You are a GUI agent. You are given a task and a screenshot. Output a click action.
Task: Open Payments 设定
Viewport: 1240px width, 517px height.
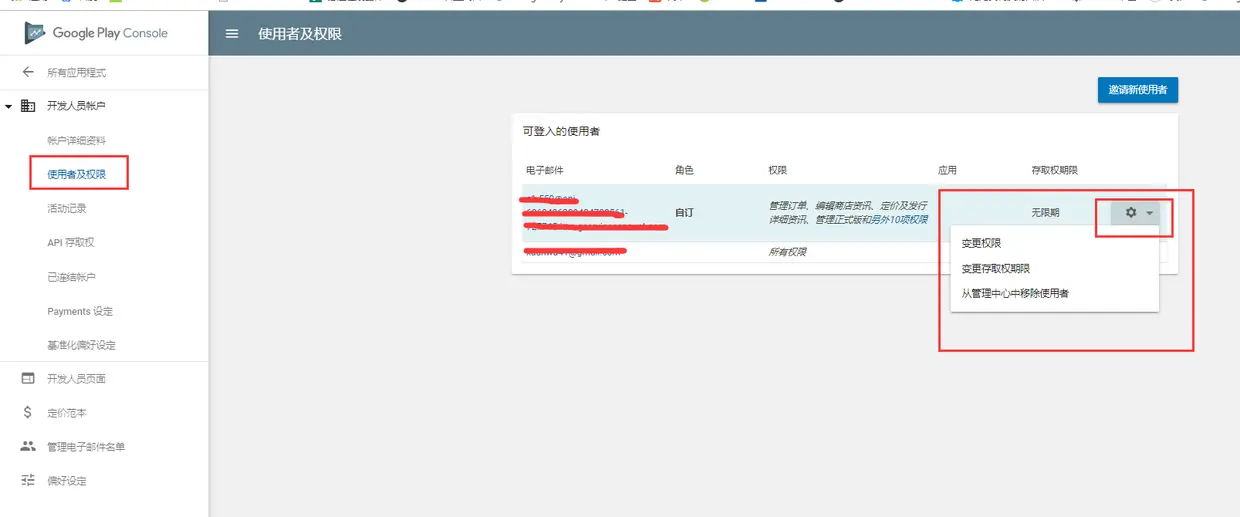click(80, 311)
